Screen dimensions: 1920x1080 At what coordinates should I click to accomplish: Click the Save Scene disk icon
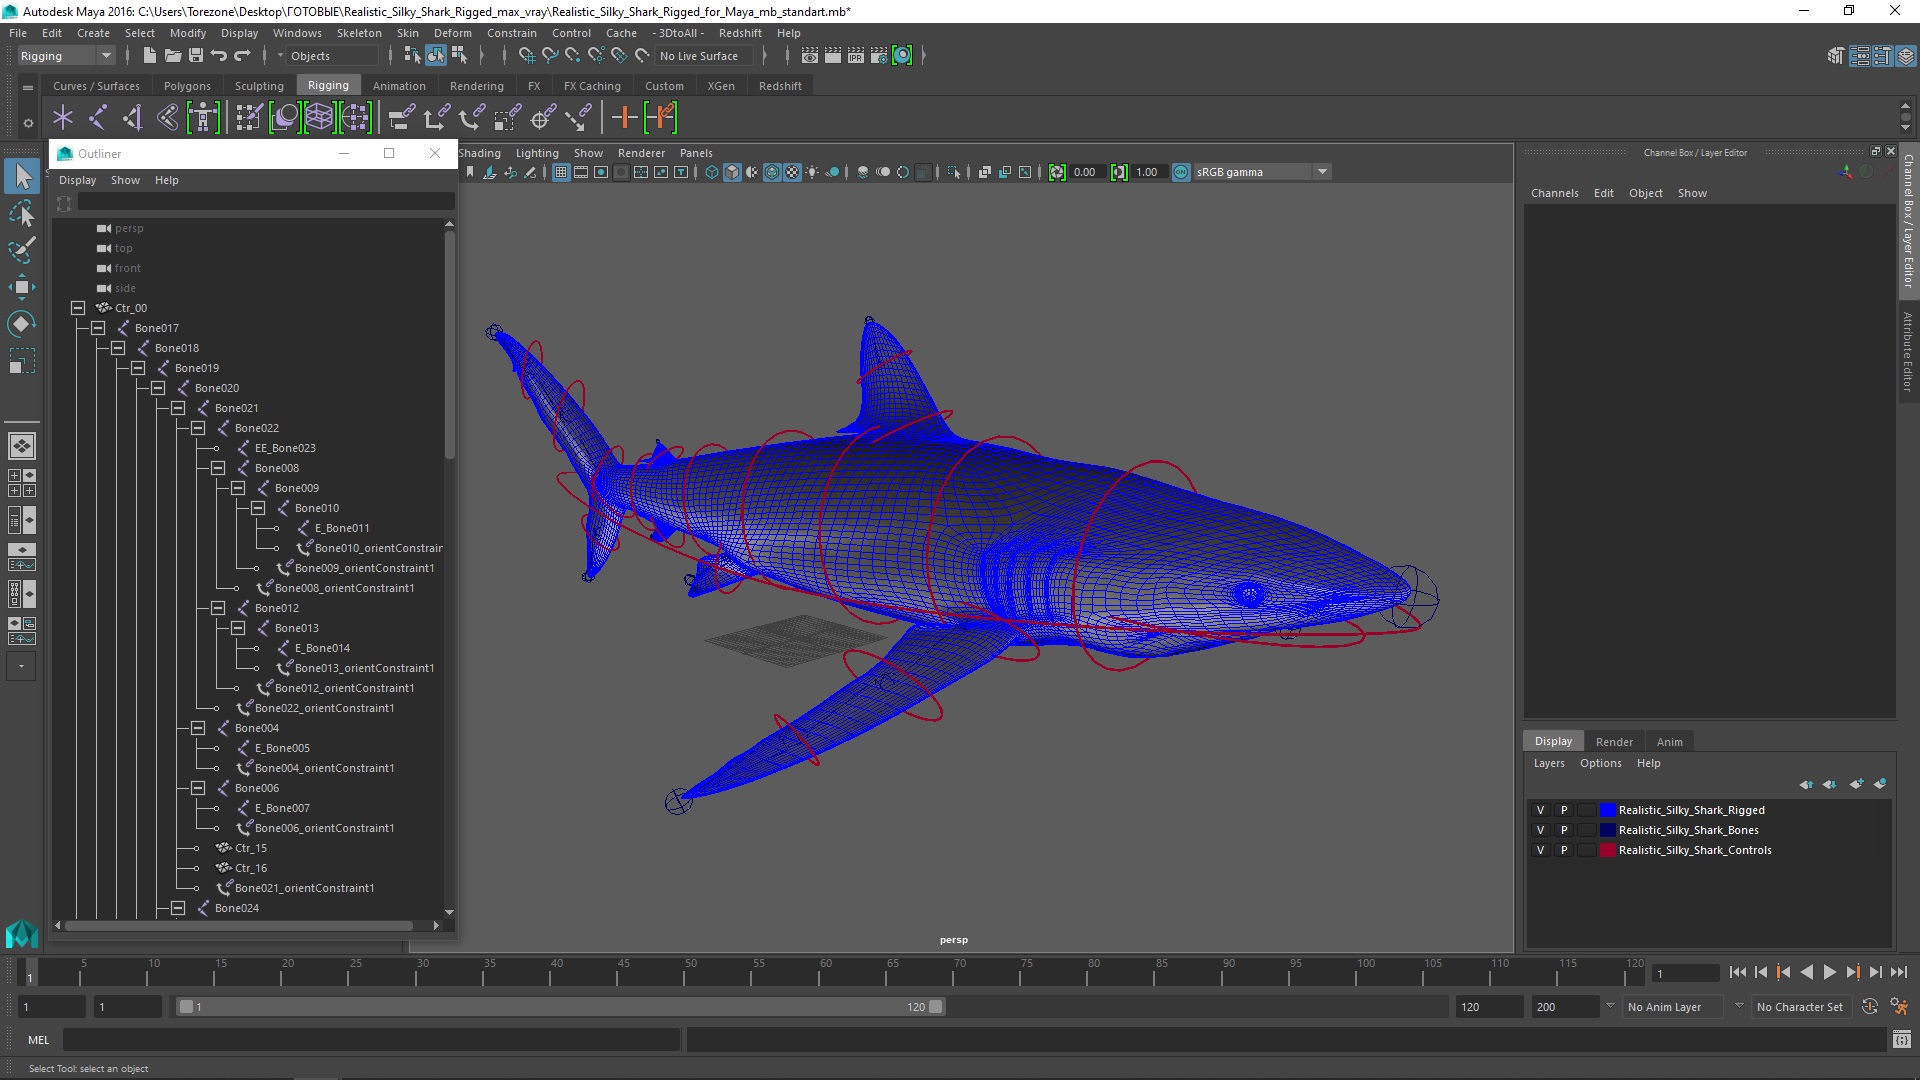pyautogui.click(x=196, y=56)
